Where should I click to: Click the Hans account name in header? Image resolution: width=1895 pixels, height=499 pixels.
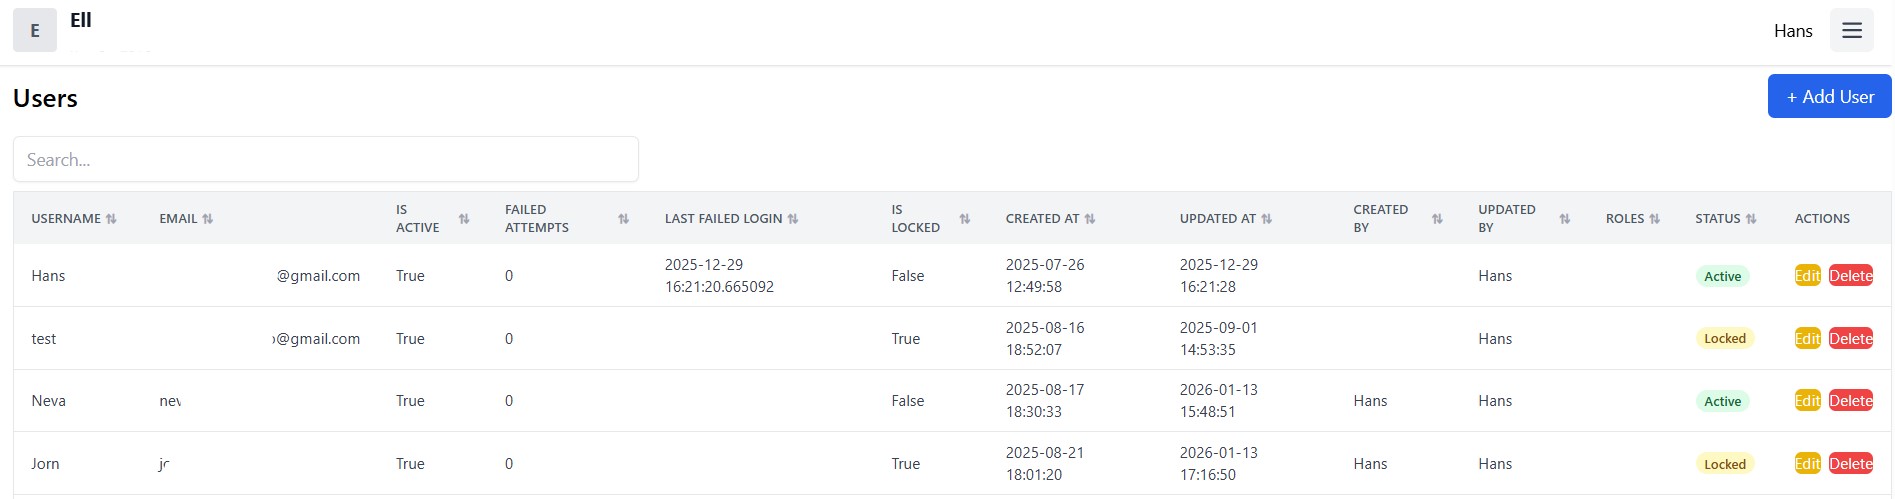click(1793, 31)
